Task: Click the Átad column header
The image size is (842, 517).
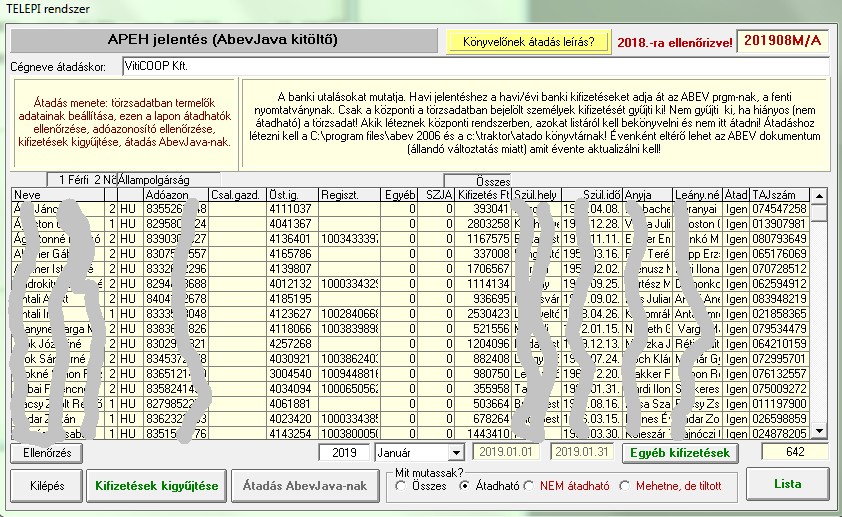Action: pyautogui.click(x=736, y=195)
